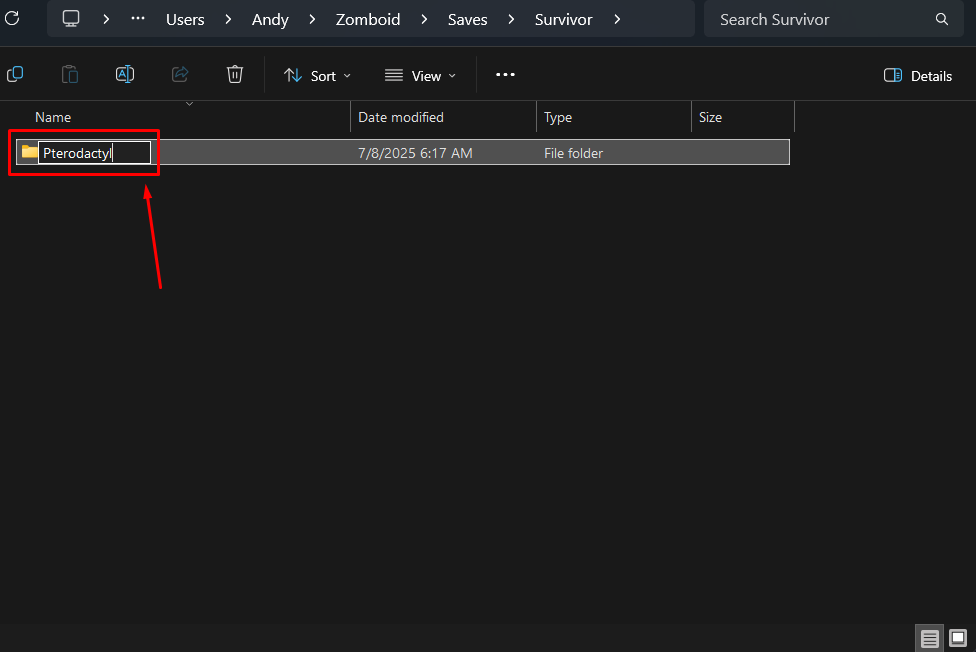The height and width of the screenshot is (652, 976).
Task: Toggle the Details pane
Action: [x=918, y=75]
